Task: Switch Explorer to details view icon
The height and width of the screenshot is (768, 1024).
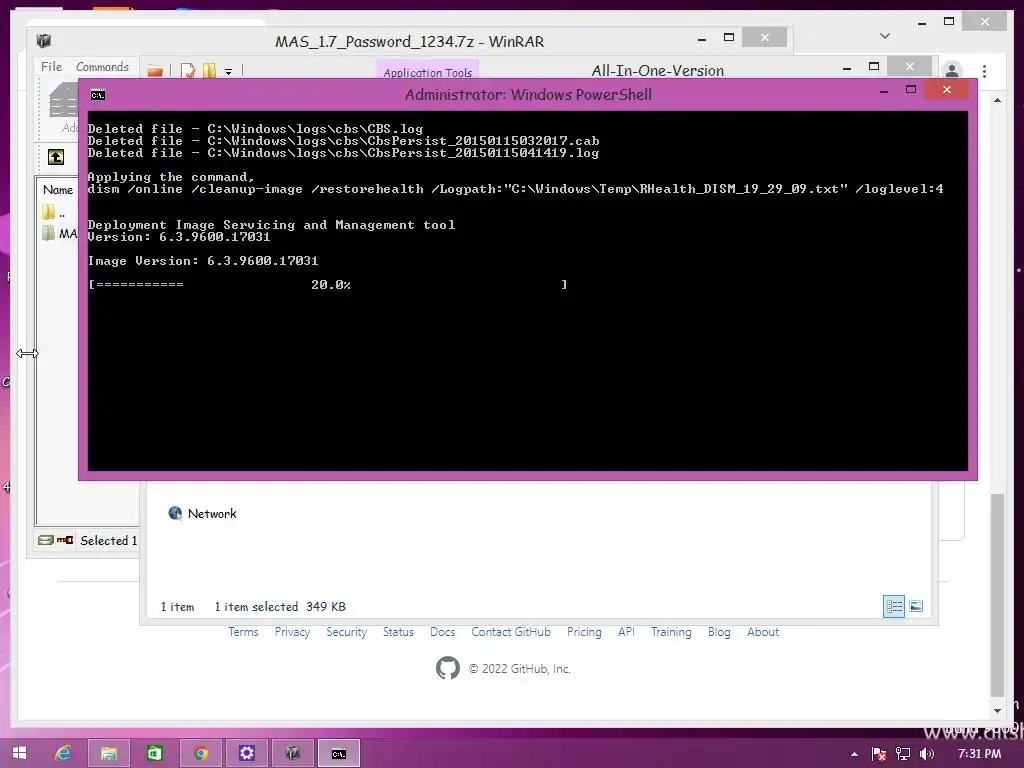Action: tap(893, 607)
